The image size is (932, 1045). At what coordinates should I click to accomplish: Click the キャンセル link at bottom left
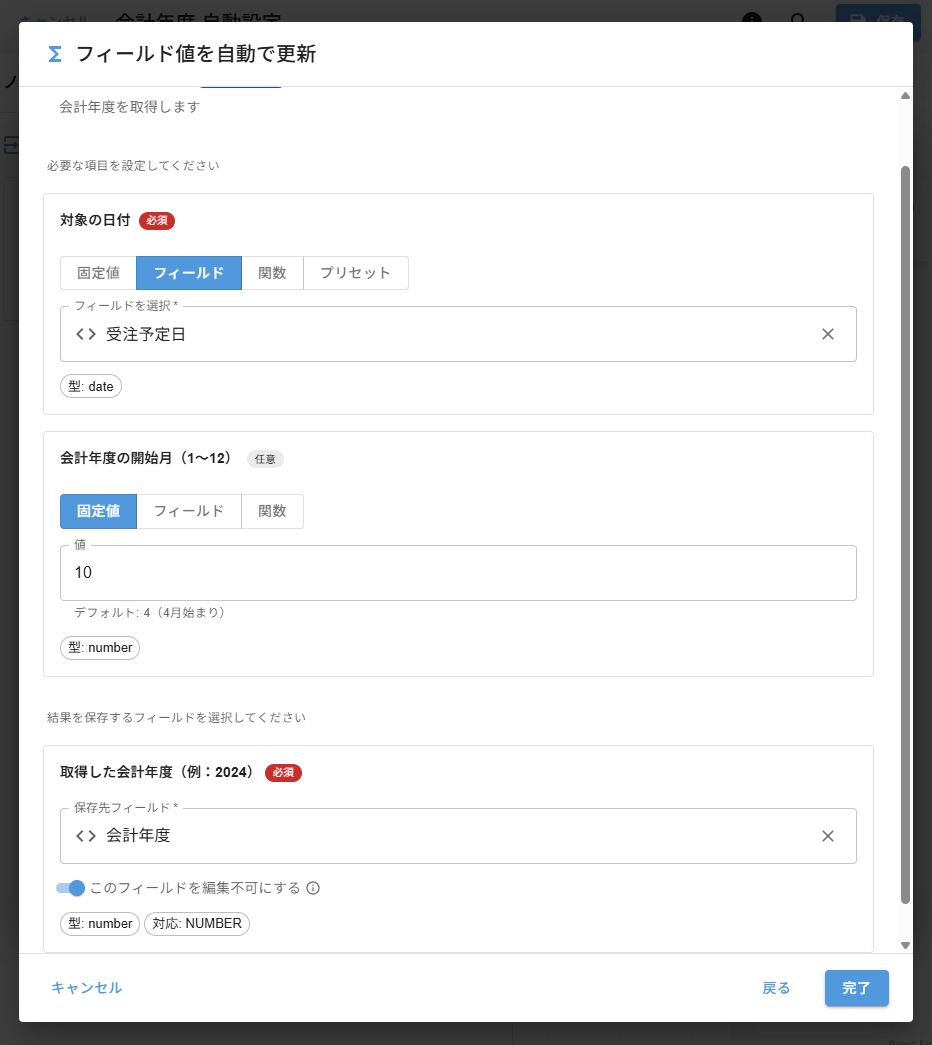[x=86, y=988]
